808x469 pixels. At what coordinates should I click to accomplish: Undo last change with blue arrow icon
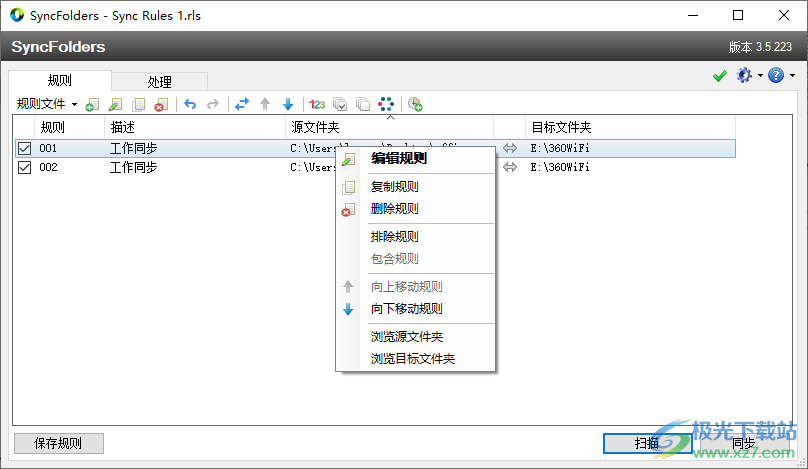pos(190,104)
